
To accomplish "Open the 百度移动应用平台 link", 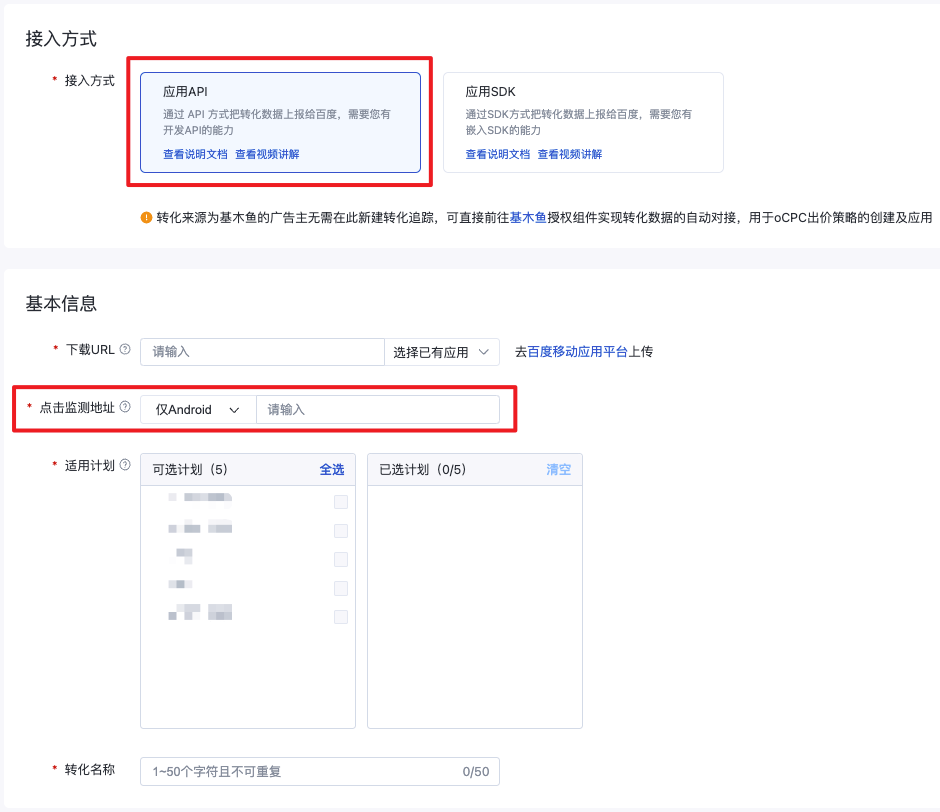I will pyautogui.click(x=577, y=352).
